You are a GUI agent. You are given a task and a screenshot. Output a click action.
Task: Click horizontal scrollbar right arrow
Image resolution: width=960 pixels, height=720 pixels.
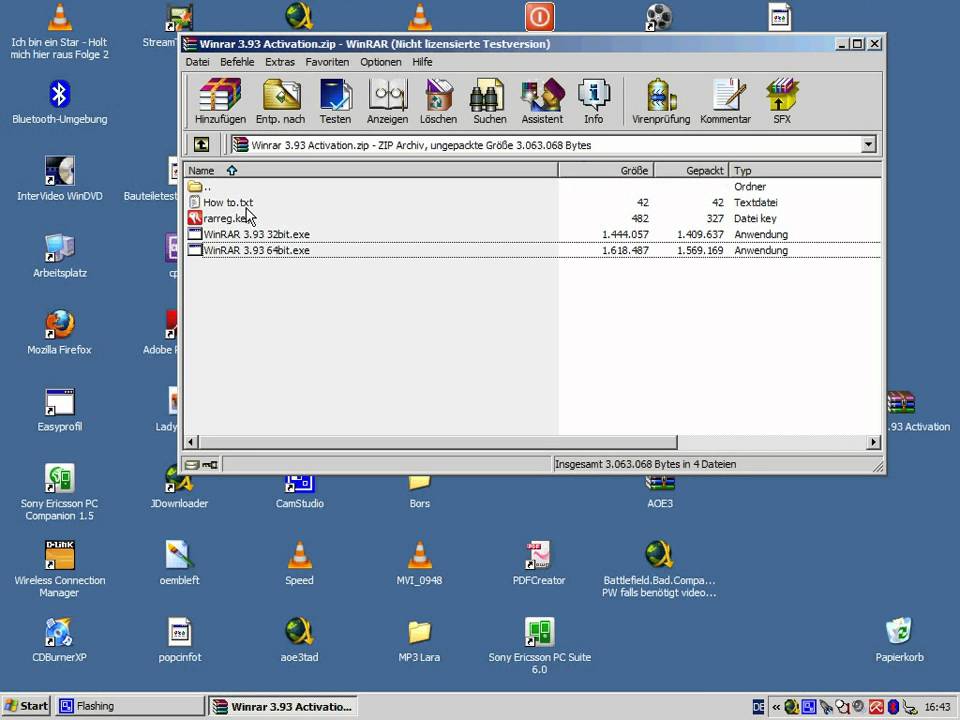point(874,442)
